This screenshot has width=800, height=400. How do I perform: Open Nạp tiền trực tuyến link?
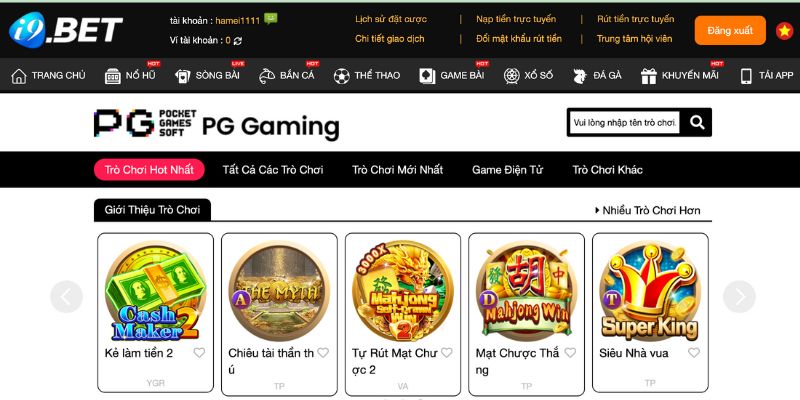pos(516,19)
